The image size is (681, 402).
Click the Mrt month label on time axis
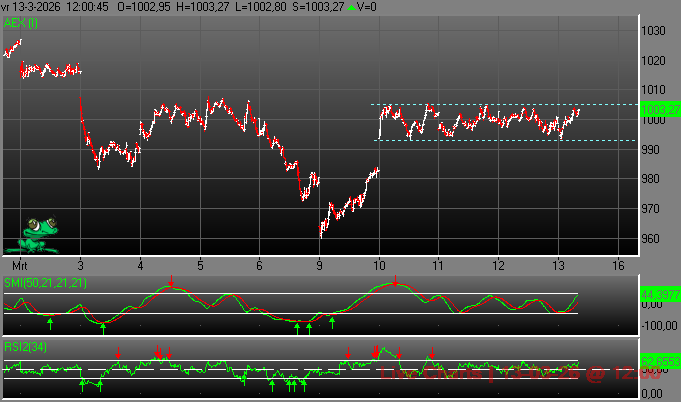click(20, 266)
